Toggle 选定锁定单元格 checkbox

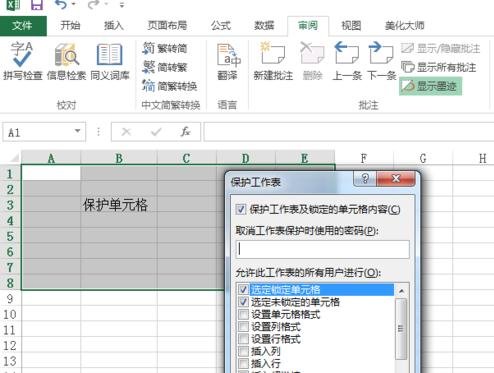(x=243, y=289)
